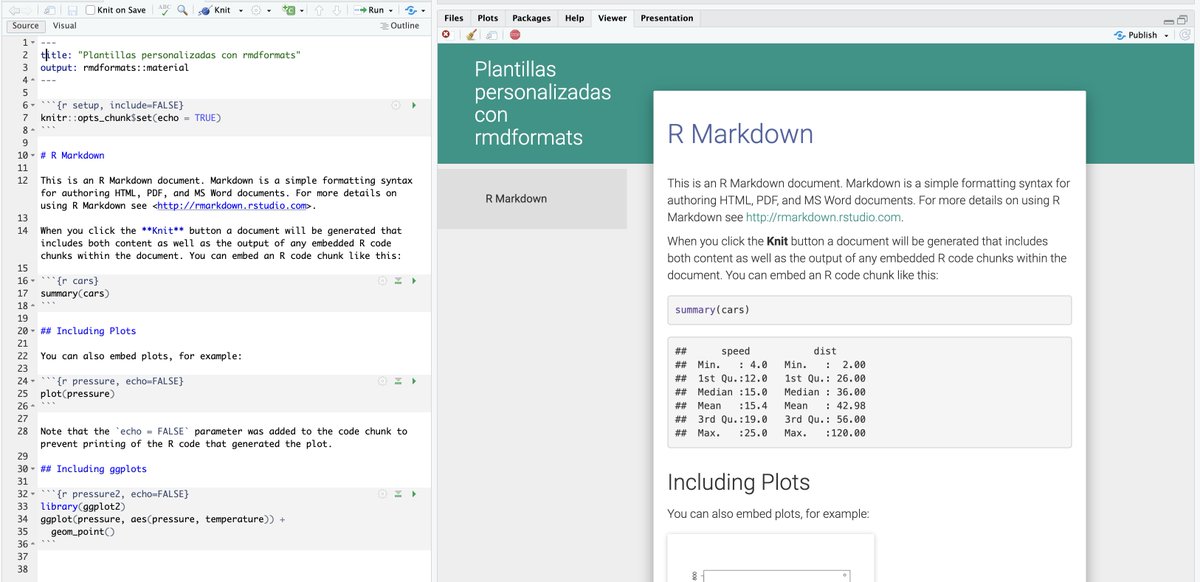1200x582 pixels.
Task: Show document in new window icon
Action: tap(49, 10)
